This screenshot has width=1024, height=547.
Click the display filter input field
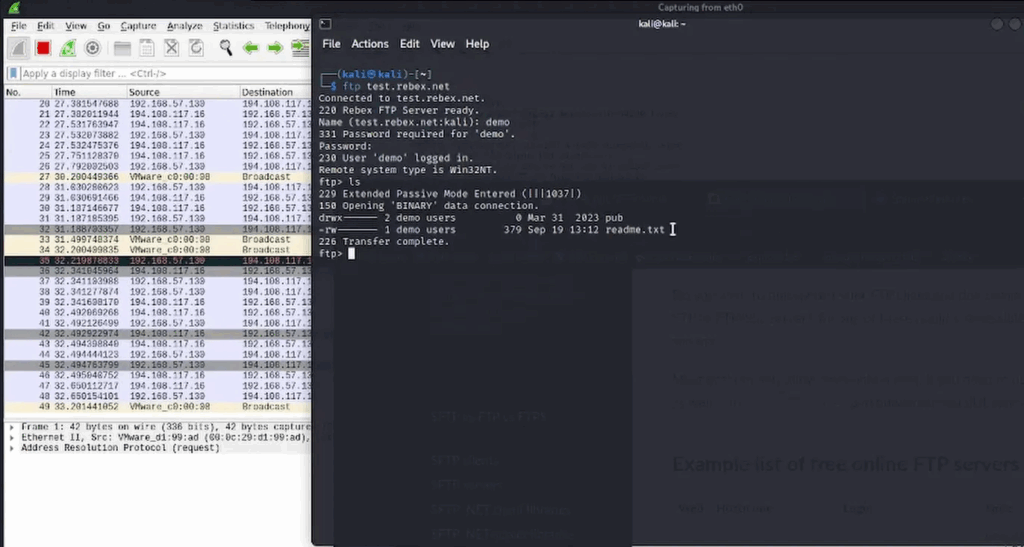160,73
